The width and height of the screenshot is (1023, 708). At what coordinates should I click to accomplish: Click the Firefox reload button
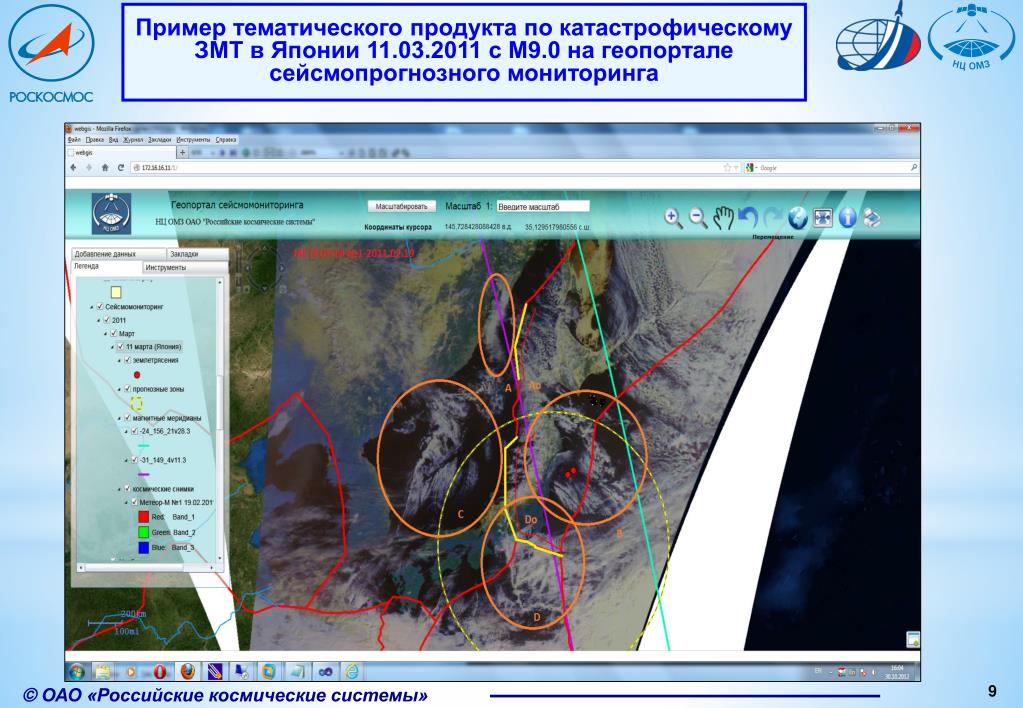pyautogui.click(x=121, y=168)
